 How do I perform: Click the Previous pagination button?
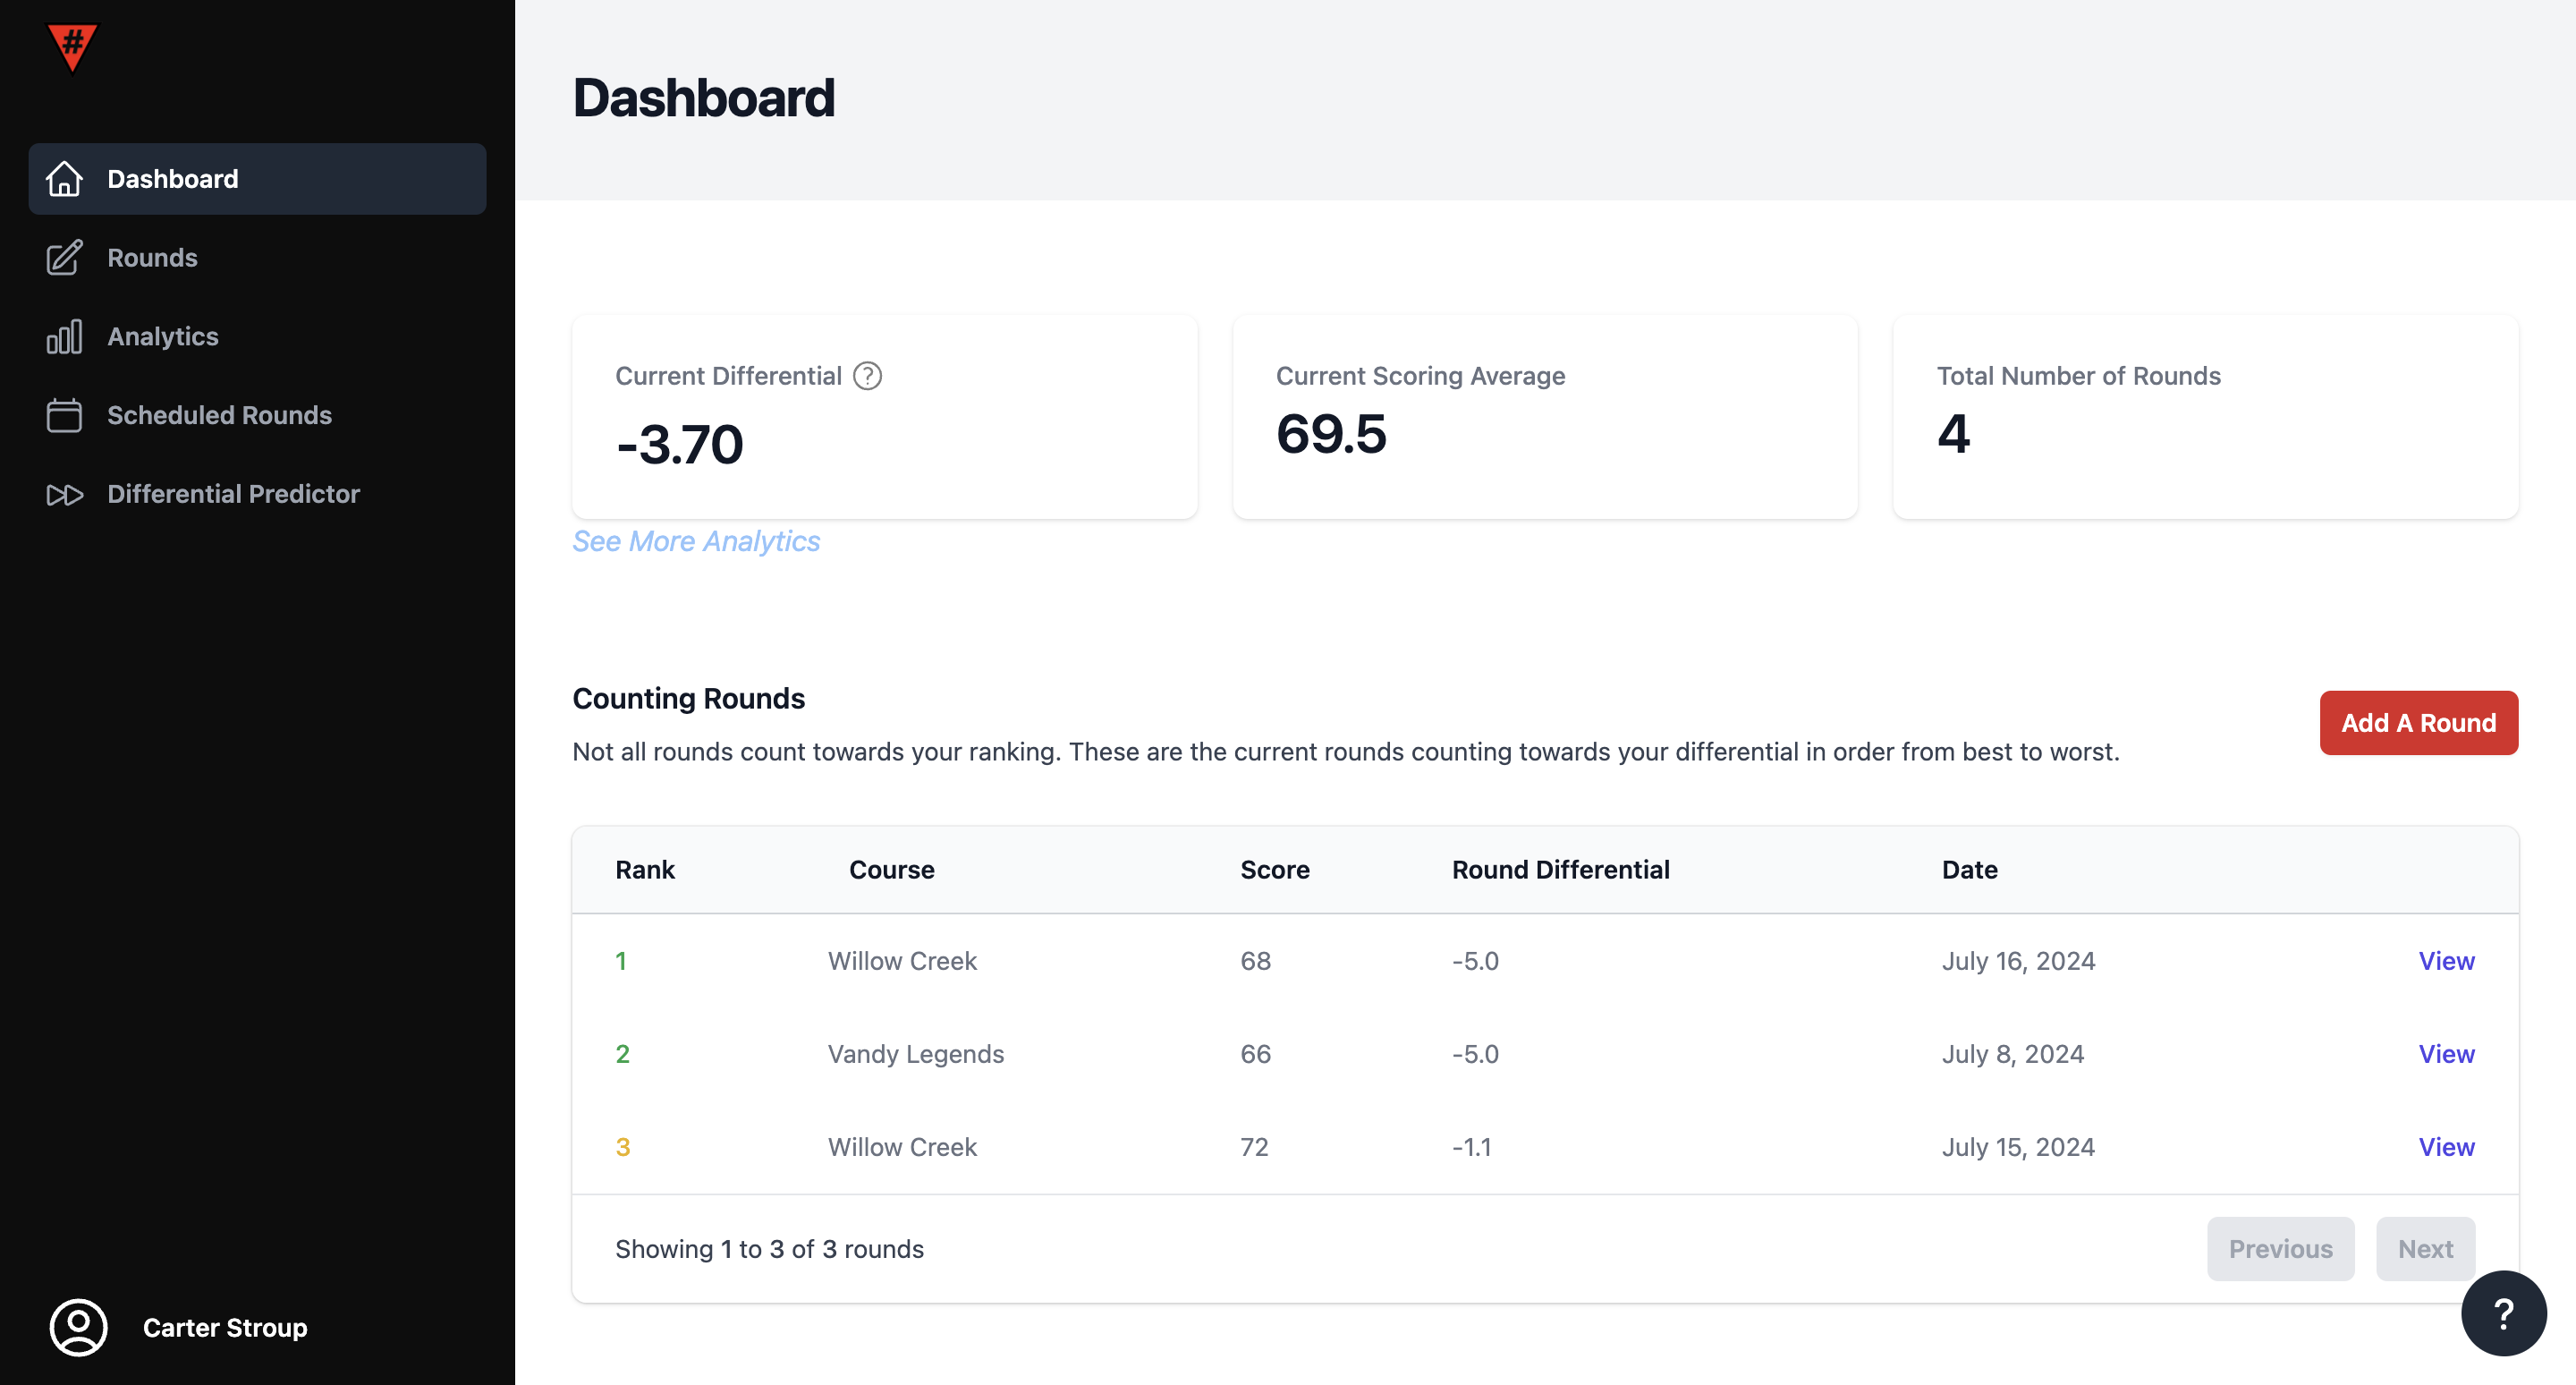(x=2280, y=1249)
